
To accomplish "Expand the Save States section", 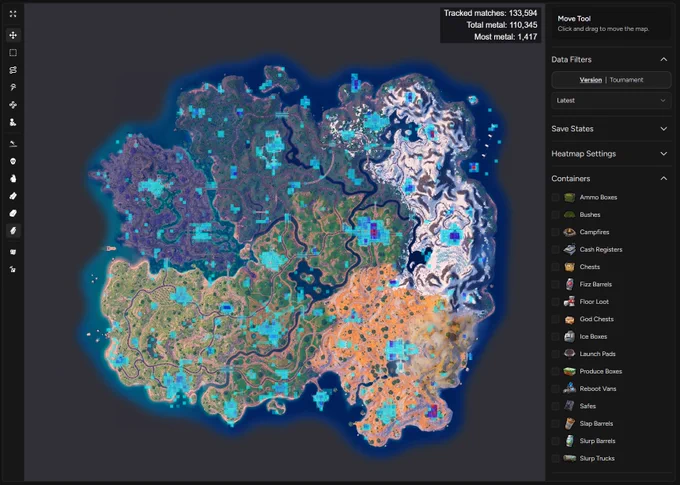I will [611, 129].
